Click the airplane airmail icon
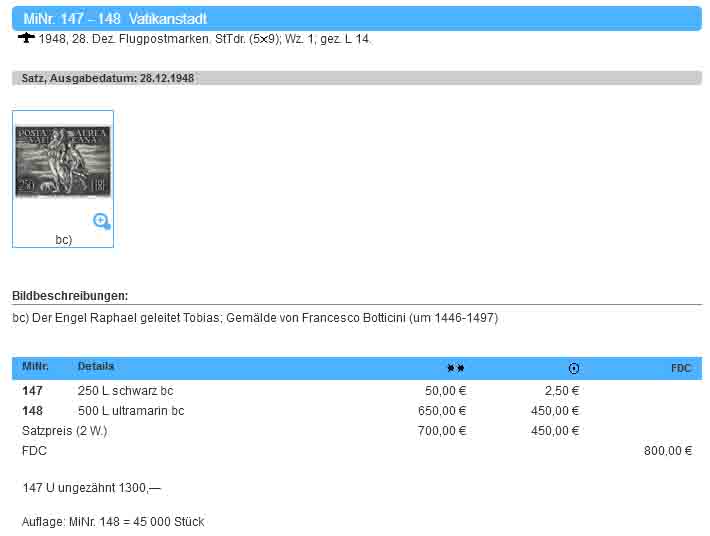The height and width of the screenshot is (536, 710). pyautogui.click(x=26, y=38)
